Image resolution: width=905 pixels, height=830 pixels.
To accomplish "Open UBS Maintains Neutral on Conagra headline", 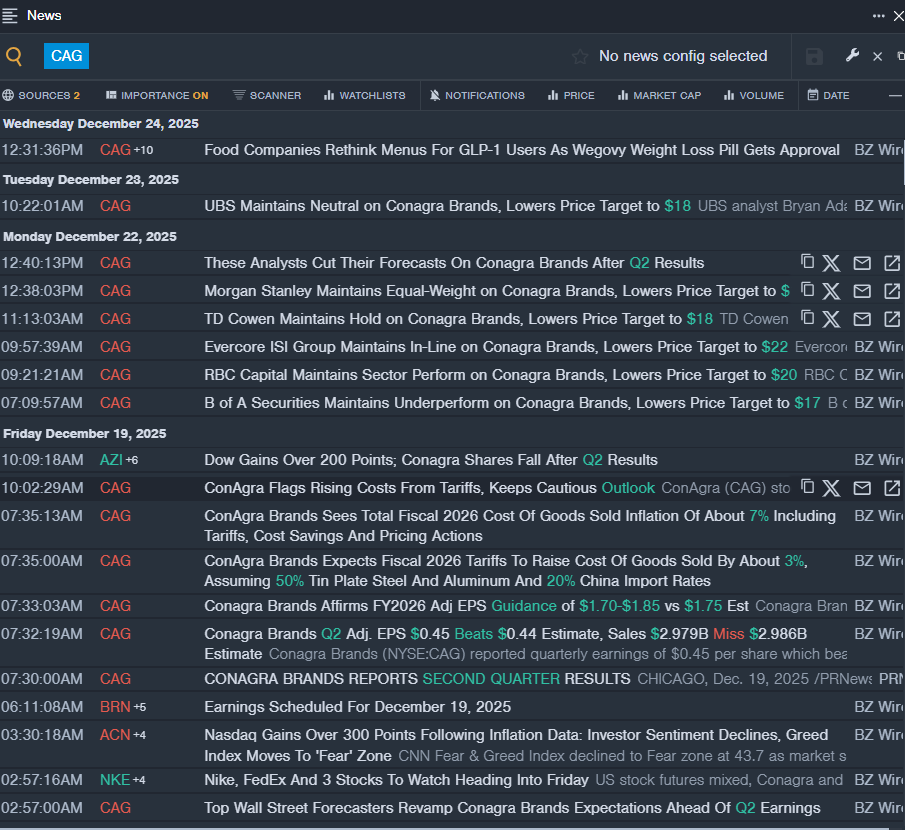I will 447,206.
